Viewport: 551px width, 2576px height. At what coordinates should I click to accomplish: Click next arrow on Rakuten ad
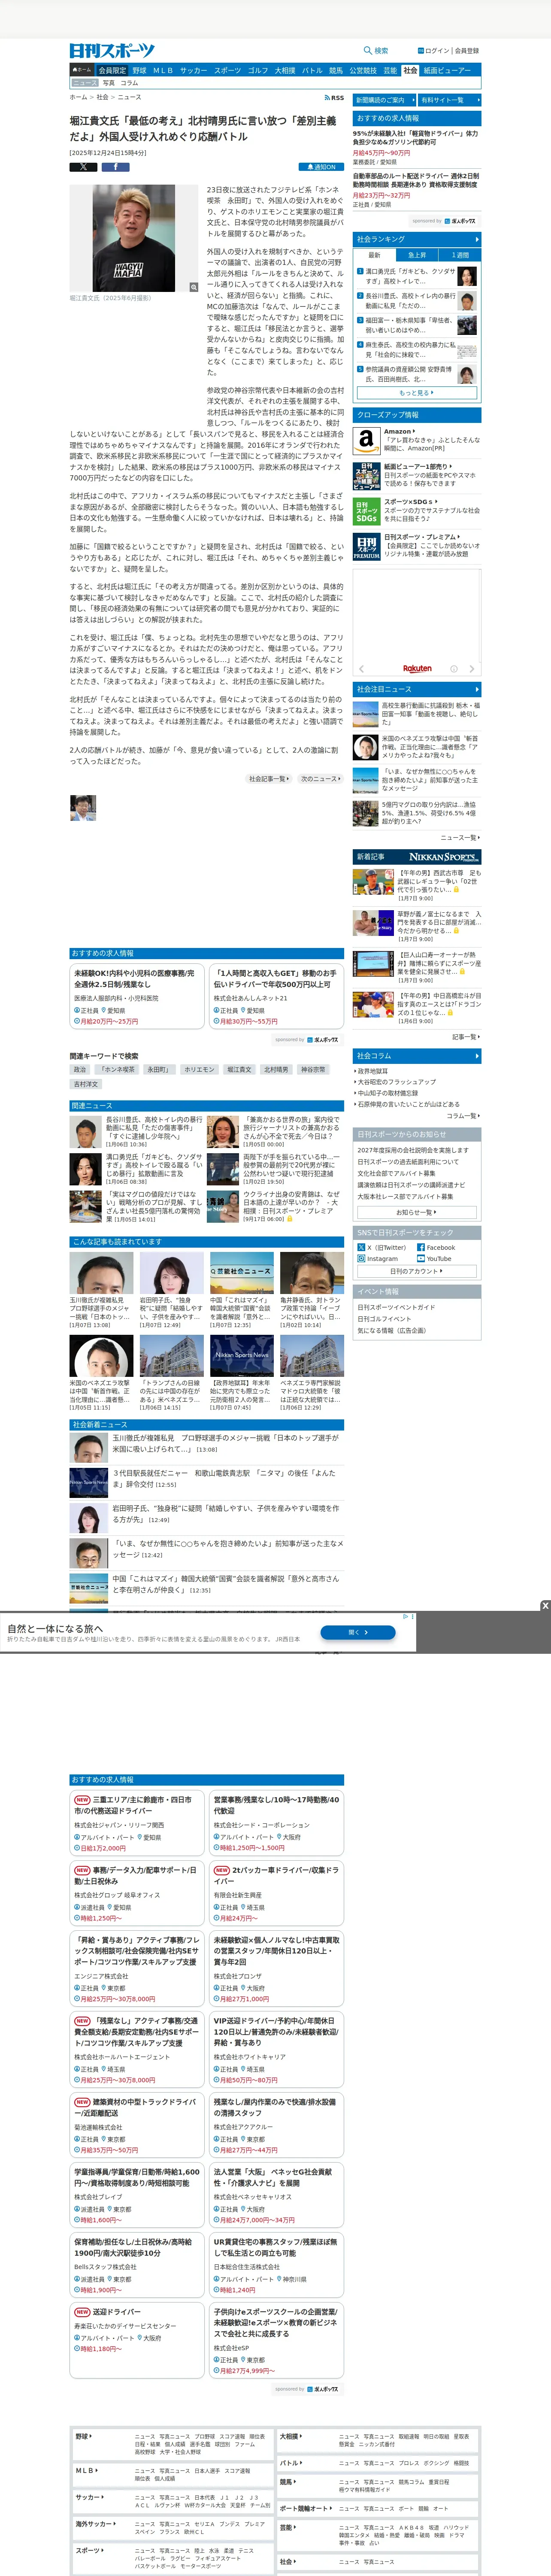[x=472, y=669]
